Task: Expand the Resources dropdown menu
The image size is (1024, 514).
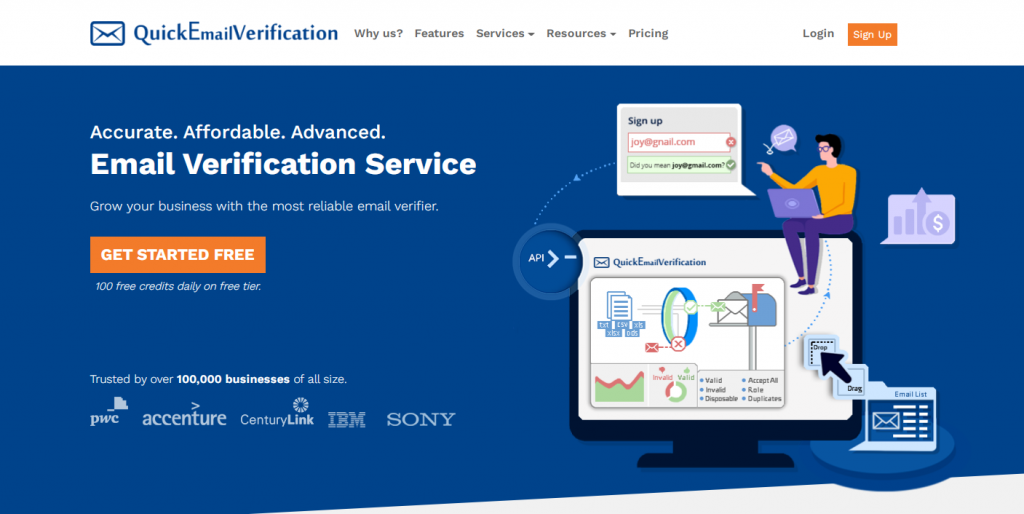Action: click(581, 33)
